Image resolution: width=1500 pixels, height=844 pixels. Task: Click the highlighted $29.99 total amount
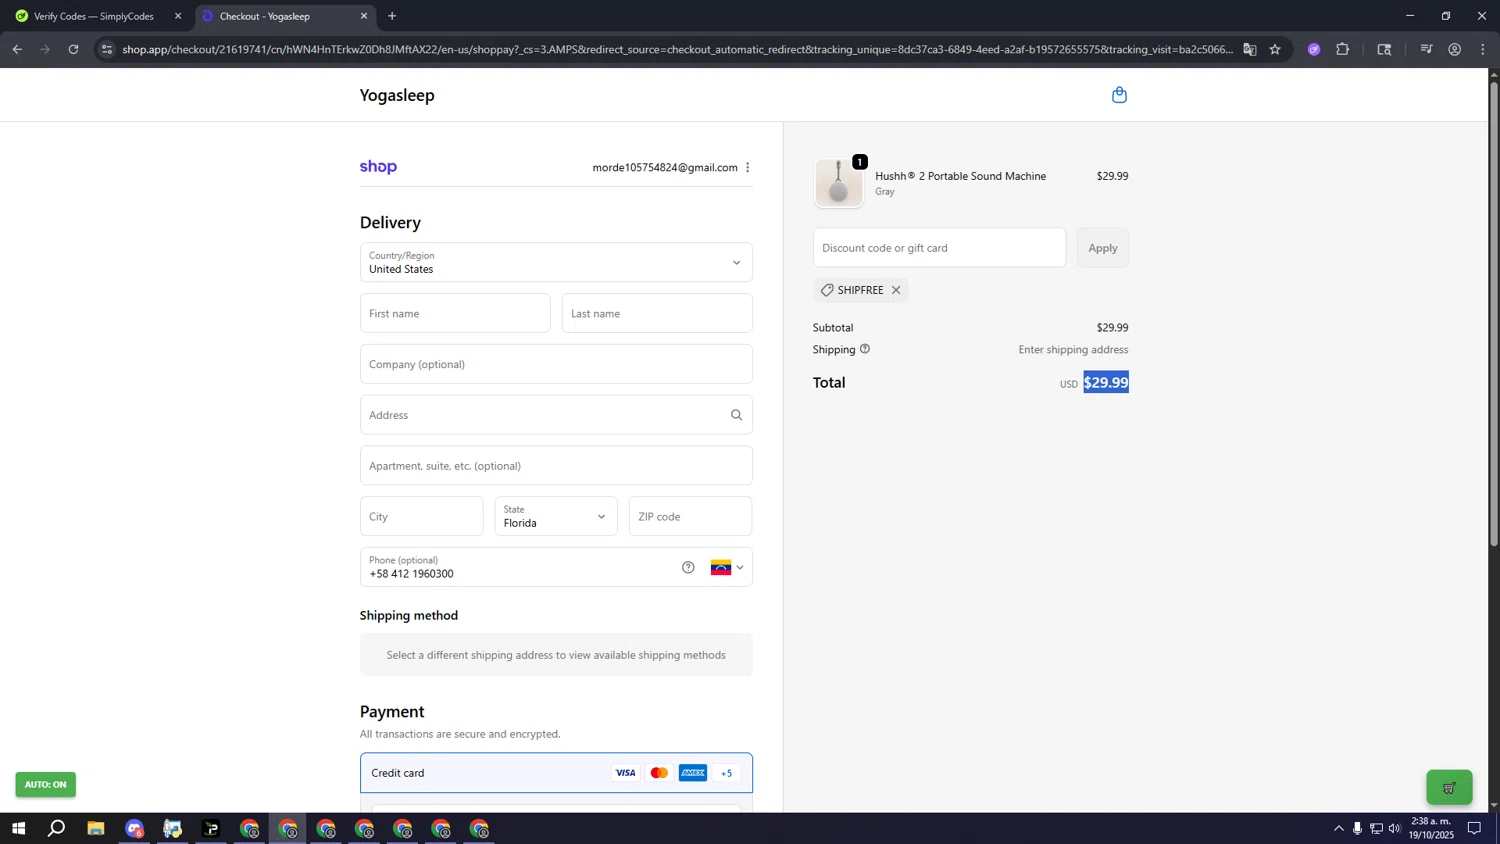[x=1106, y=383]
